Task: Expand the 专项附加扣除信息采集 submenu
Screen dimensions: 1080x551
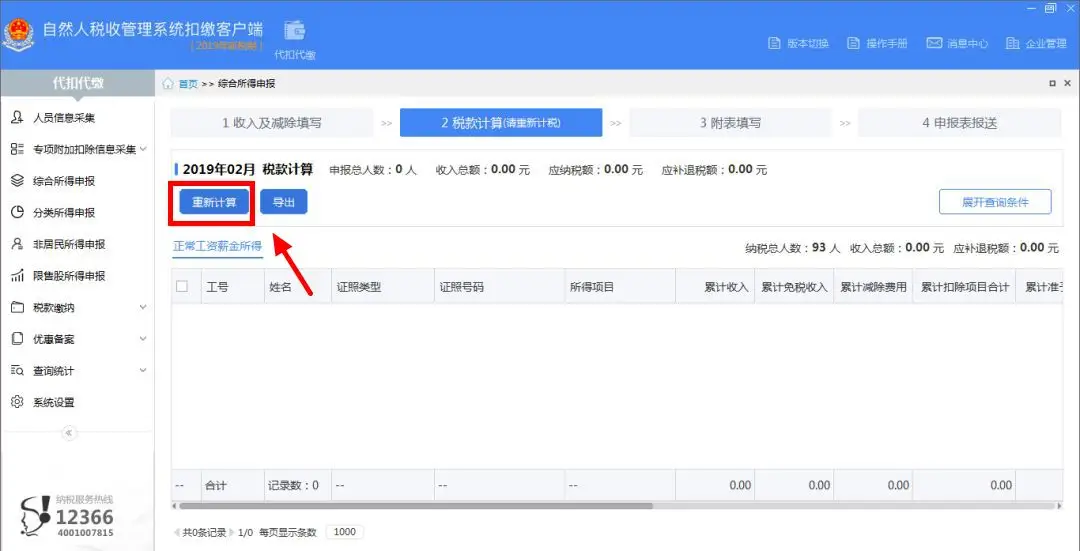Action: click(143, 149)
